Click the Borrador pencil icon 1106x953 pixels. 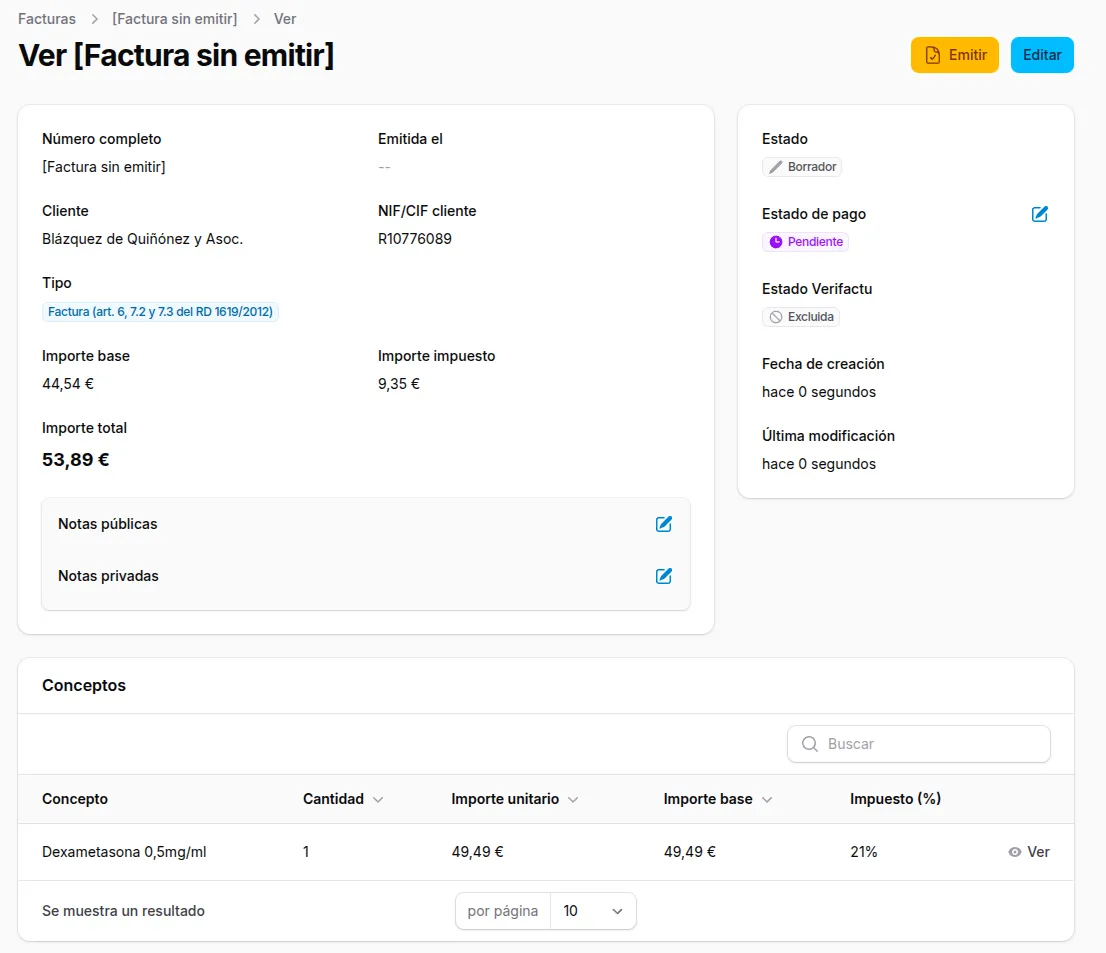click(x=775, y=167)
